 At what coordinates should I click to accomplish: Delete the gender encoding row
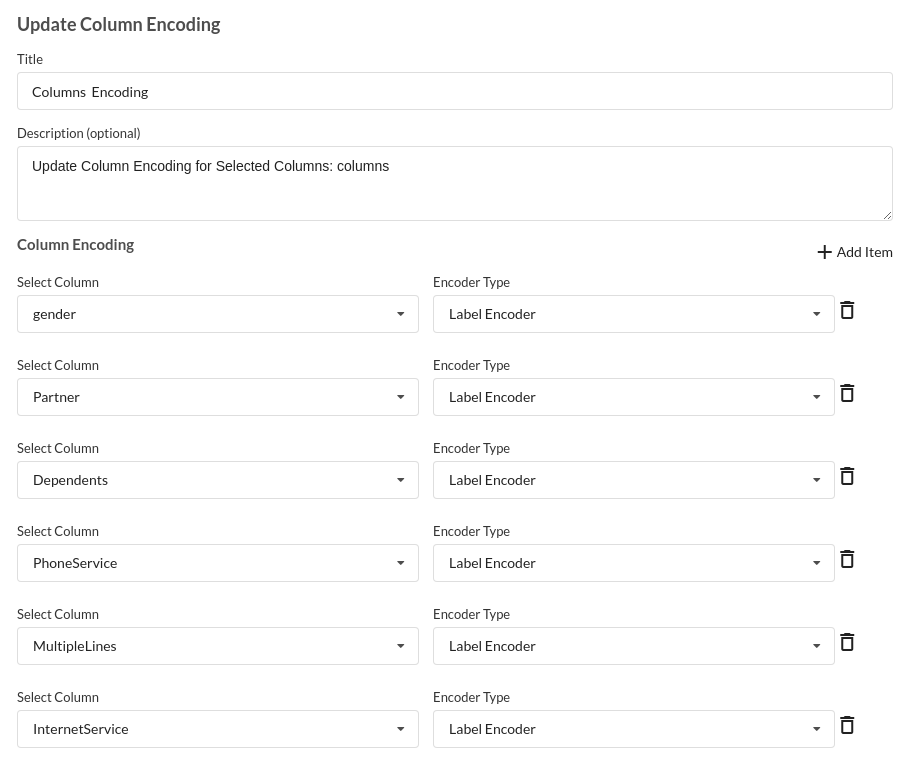(847, 310)
